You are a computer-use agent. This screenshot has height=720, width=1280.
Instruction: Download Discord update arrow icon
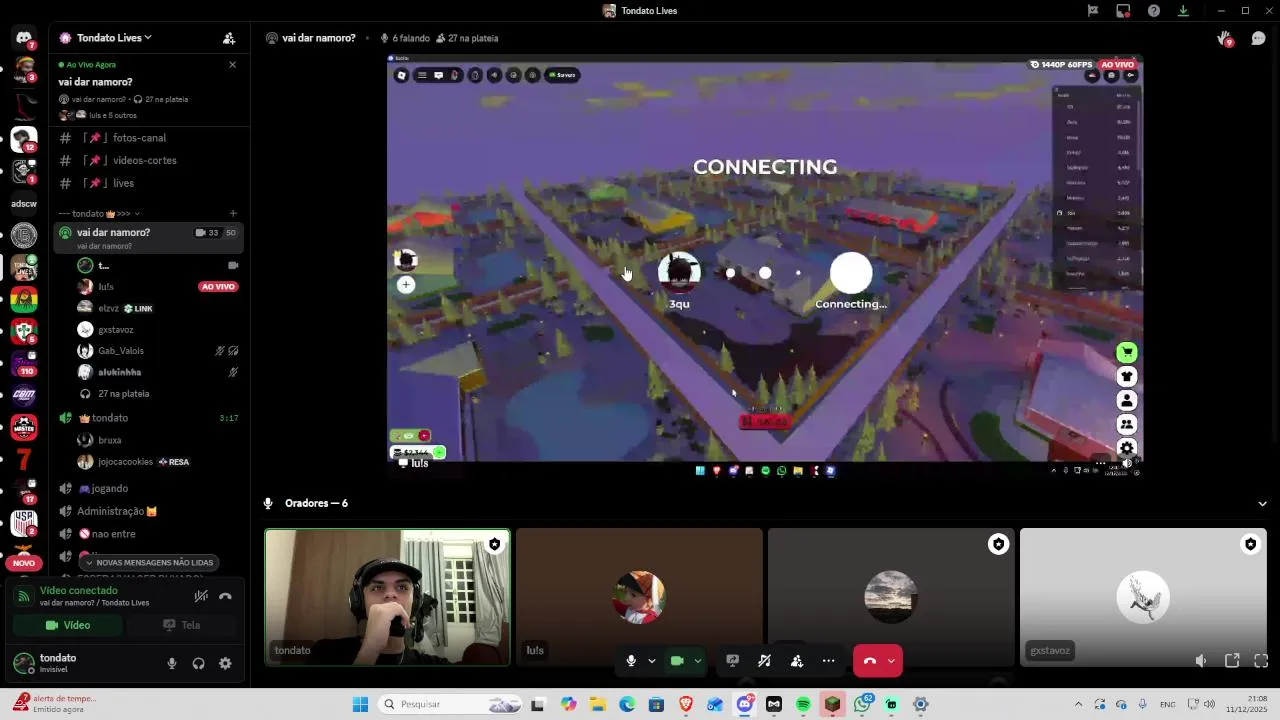point(1183,11)
